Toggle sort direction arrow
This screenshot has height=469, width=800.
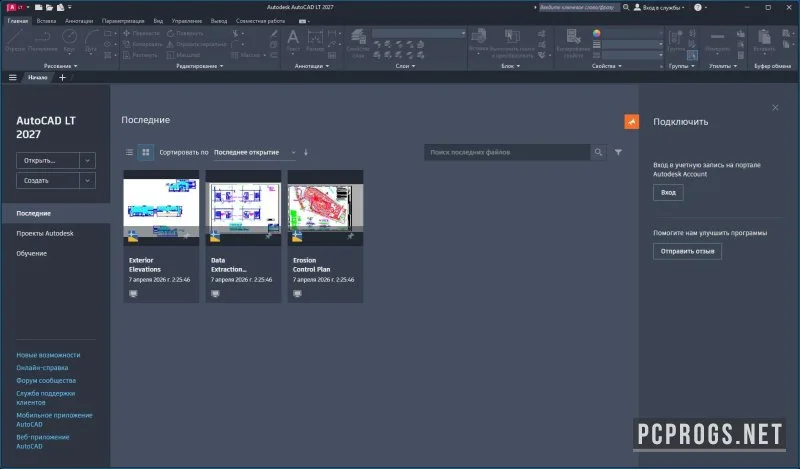pyautogui.click(x=306, y=152)
